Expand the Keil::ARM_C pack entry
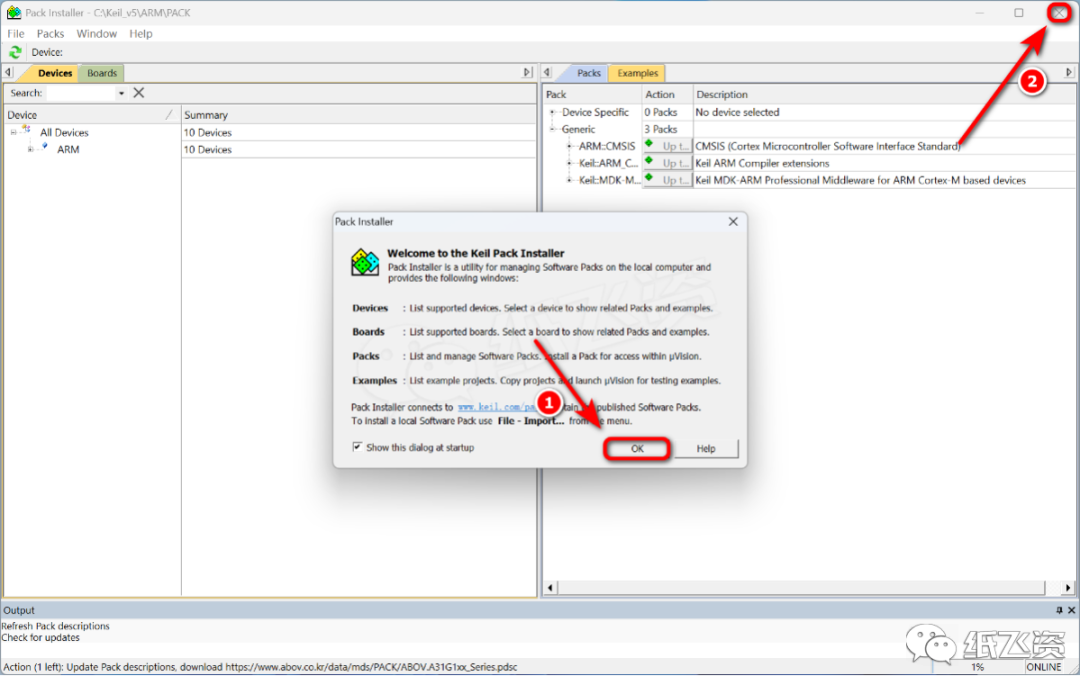Screen dimensions: 1080x676 click(569, 163)
